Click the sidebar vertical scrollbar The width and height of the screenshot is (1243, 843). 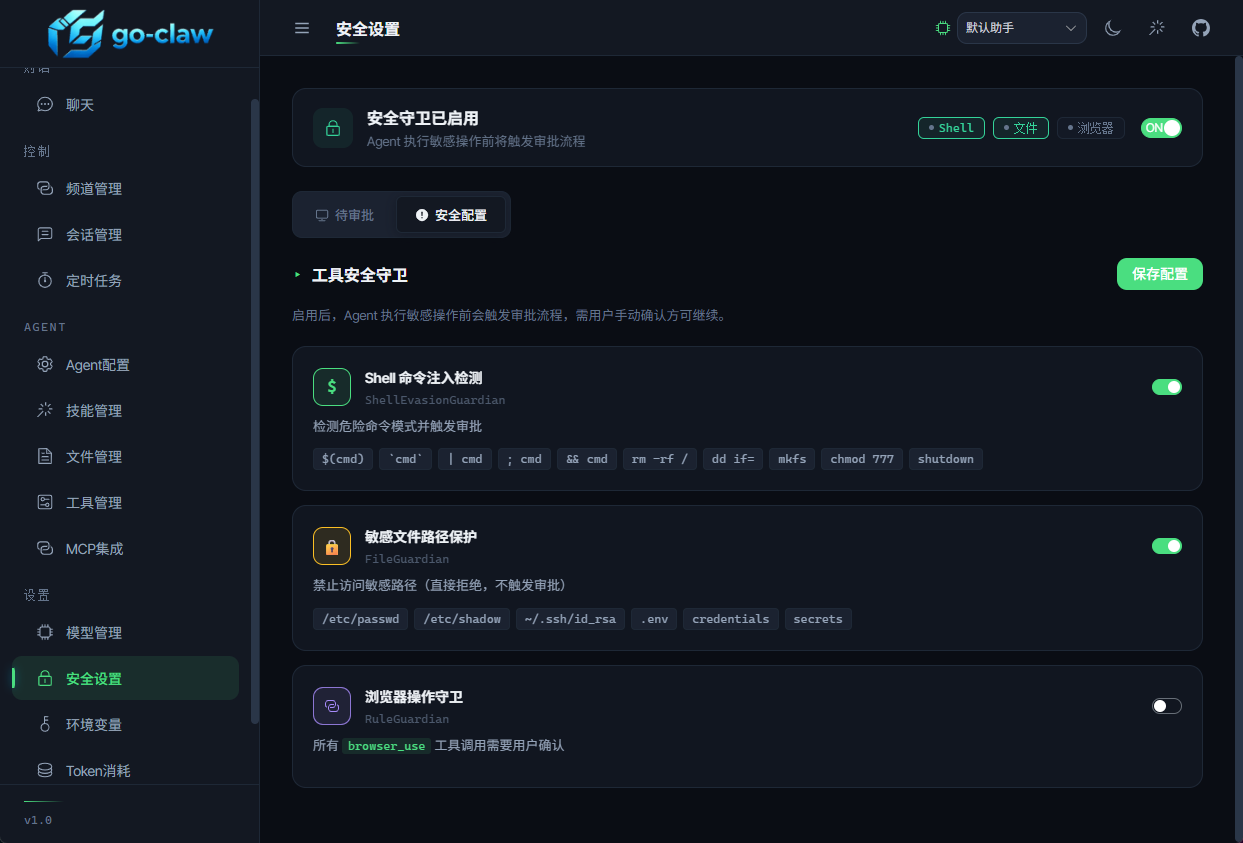click(x=255, y=410)
